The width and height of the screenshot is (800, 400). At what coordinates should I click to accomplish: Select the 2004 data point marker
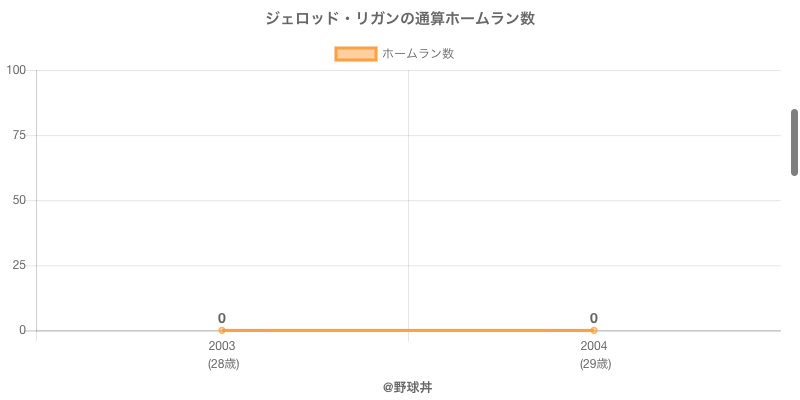pyautogui.click(x=594, y=330)
